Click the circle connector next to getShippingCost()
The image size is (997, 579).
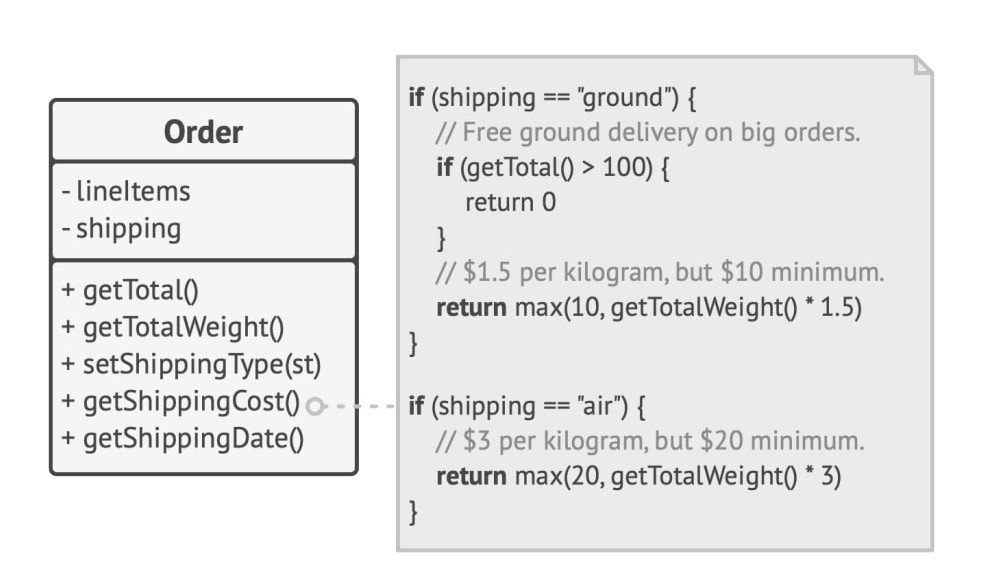coord(315,406)
